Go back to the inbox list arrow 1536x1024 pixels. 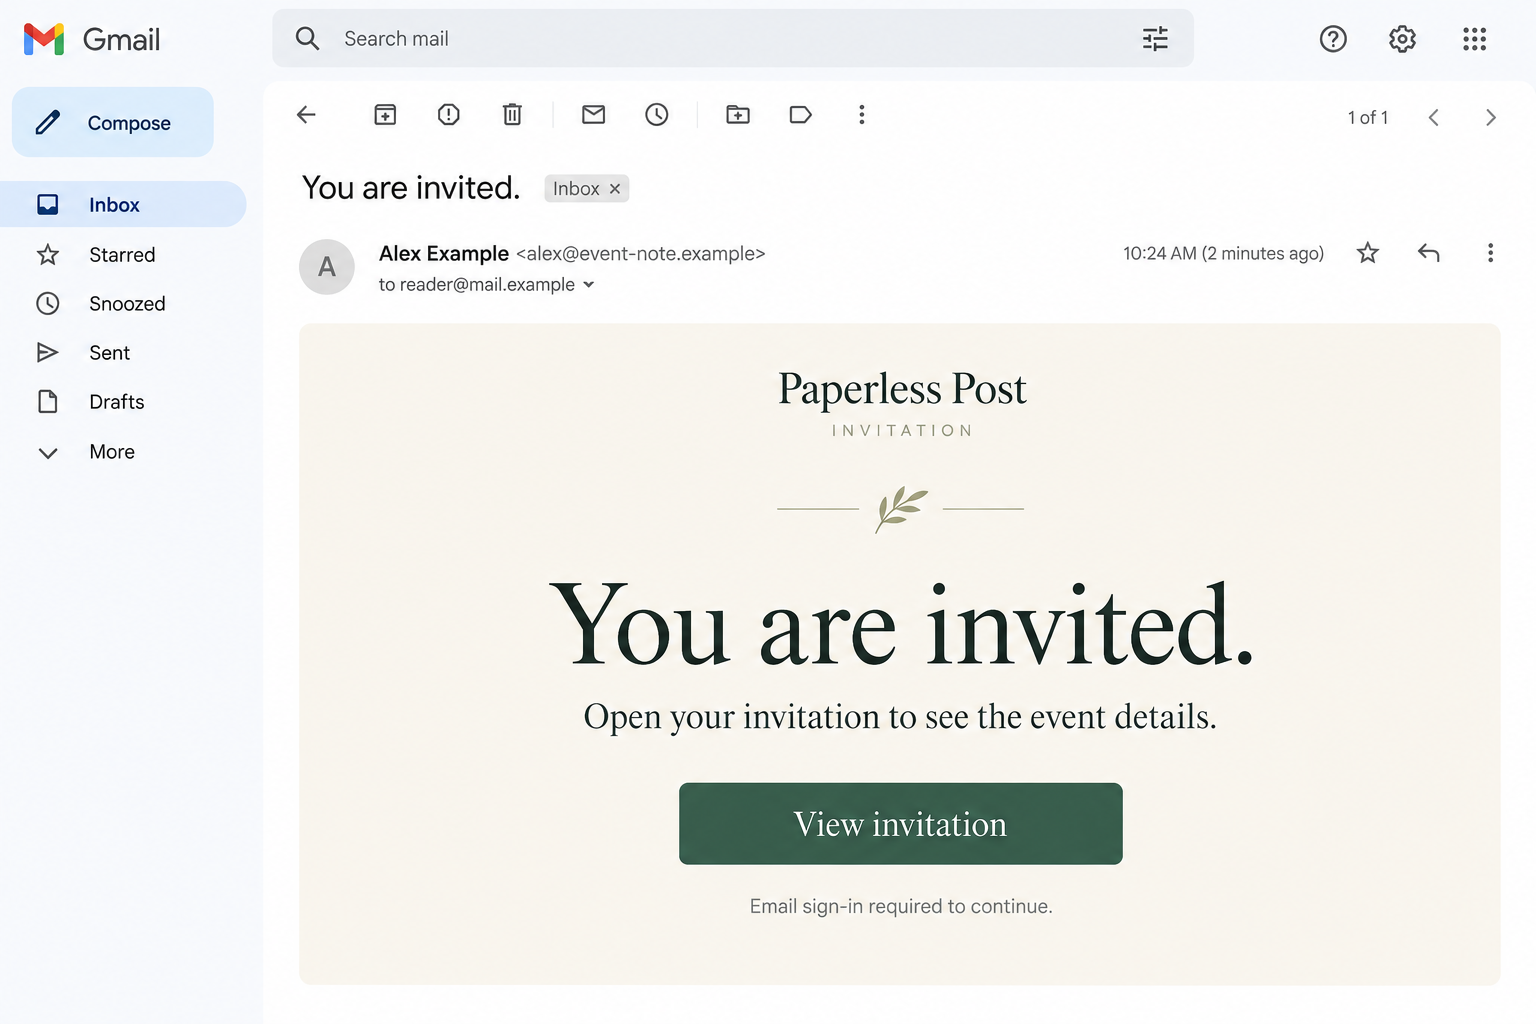[306, 115]
